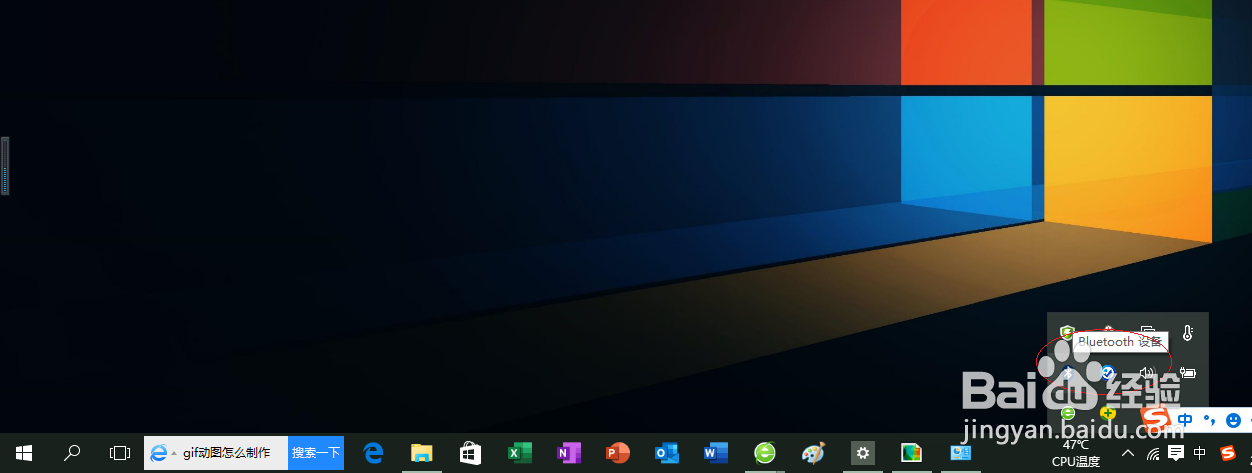Click the green e browser icon in overflow
Image resolution: width=1252 pixels, height=473 pixels.
tap(1068, 412)
